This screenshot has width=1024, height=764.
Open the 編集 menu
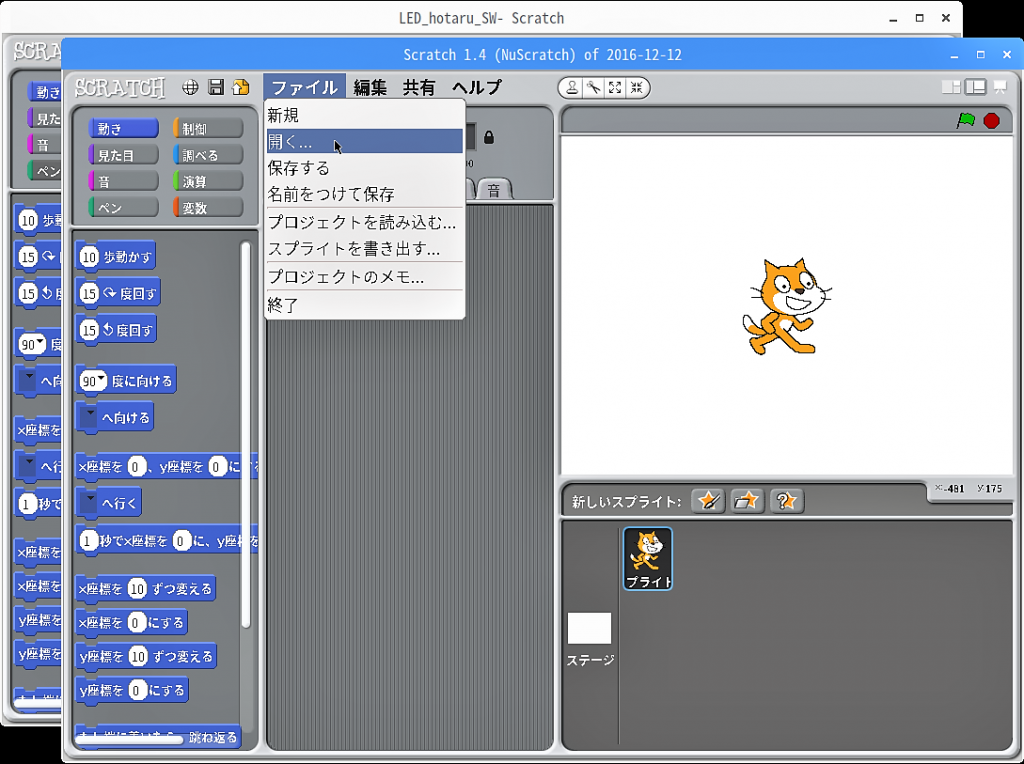click(370, 88)
